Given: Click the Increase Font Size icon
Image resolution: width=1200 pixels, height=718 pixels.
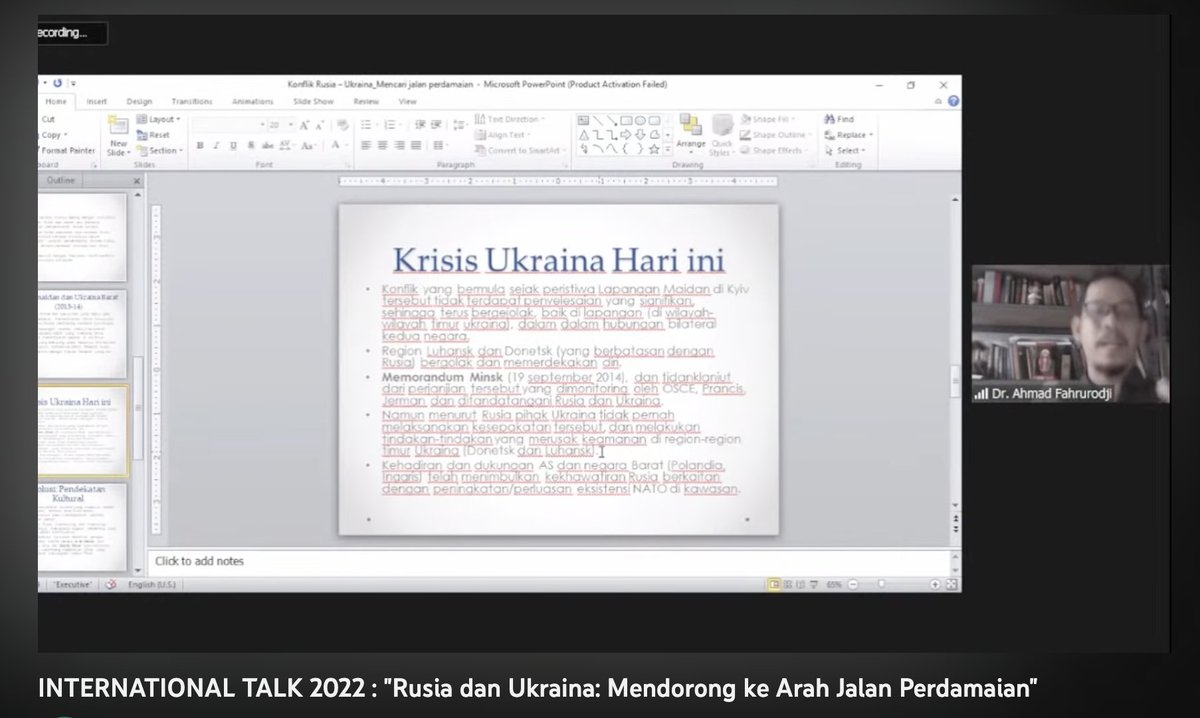Looking at the screenshot, I should click(304, 124).
